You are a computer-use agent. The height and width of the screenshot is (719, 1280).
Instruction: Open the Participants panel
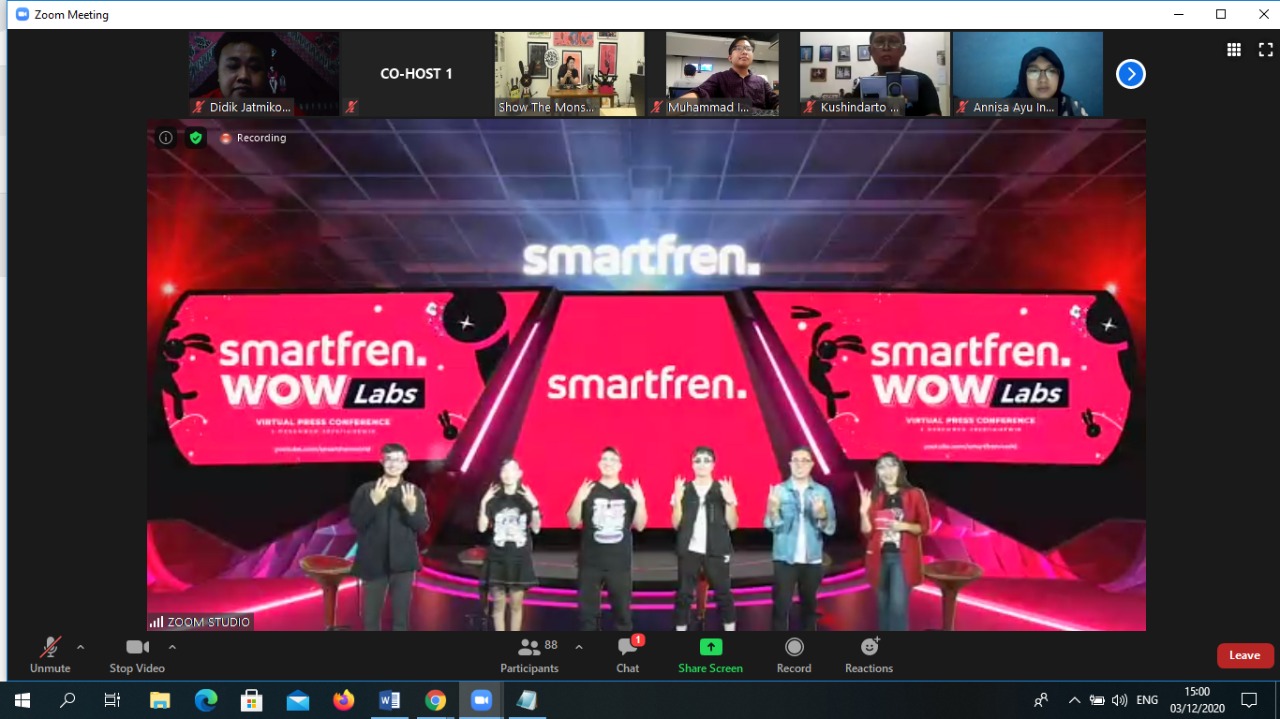pyautogui.click(x=530, y=655)
